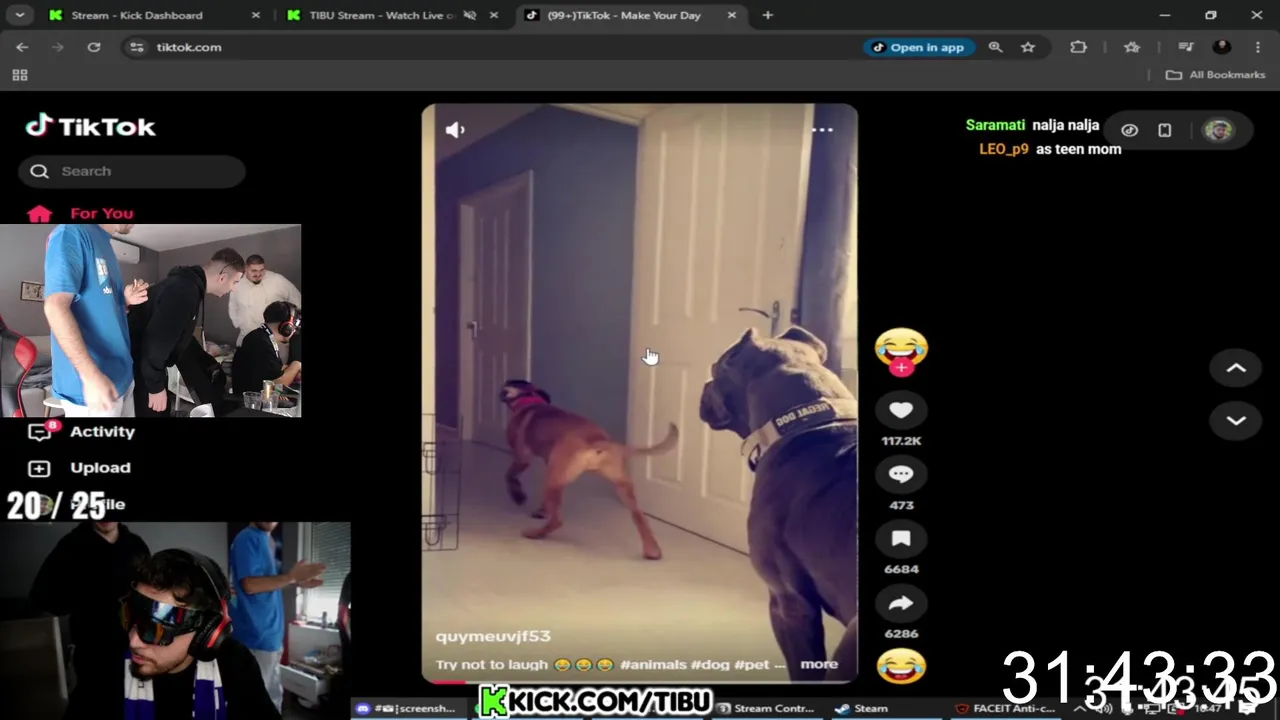This screenshot has width=1280, height=720.
Task: Open the sound disc emoji below share
Action: click(901, 666)
